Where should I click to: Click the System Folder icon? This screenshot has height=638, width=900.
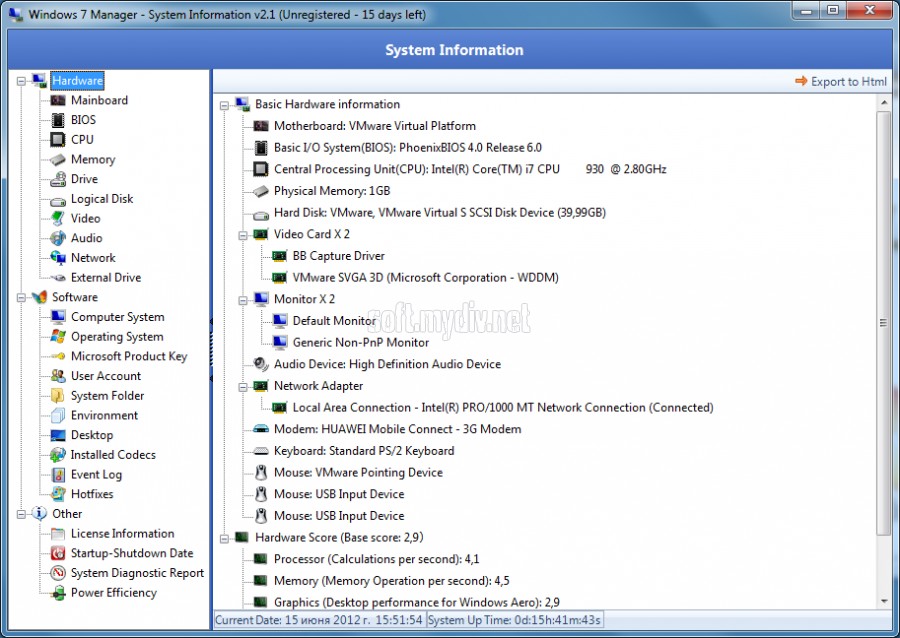pyautogui.click(x=58, y=395)
